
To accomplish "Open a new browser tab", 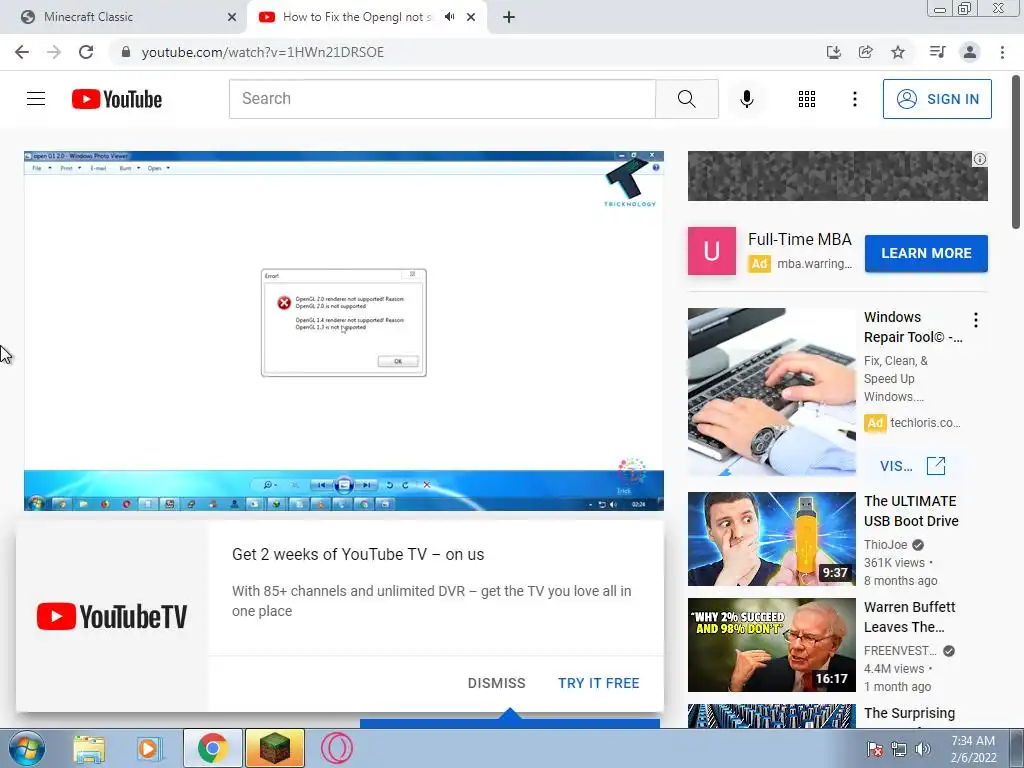I will point(509,17).
